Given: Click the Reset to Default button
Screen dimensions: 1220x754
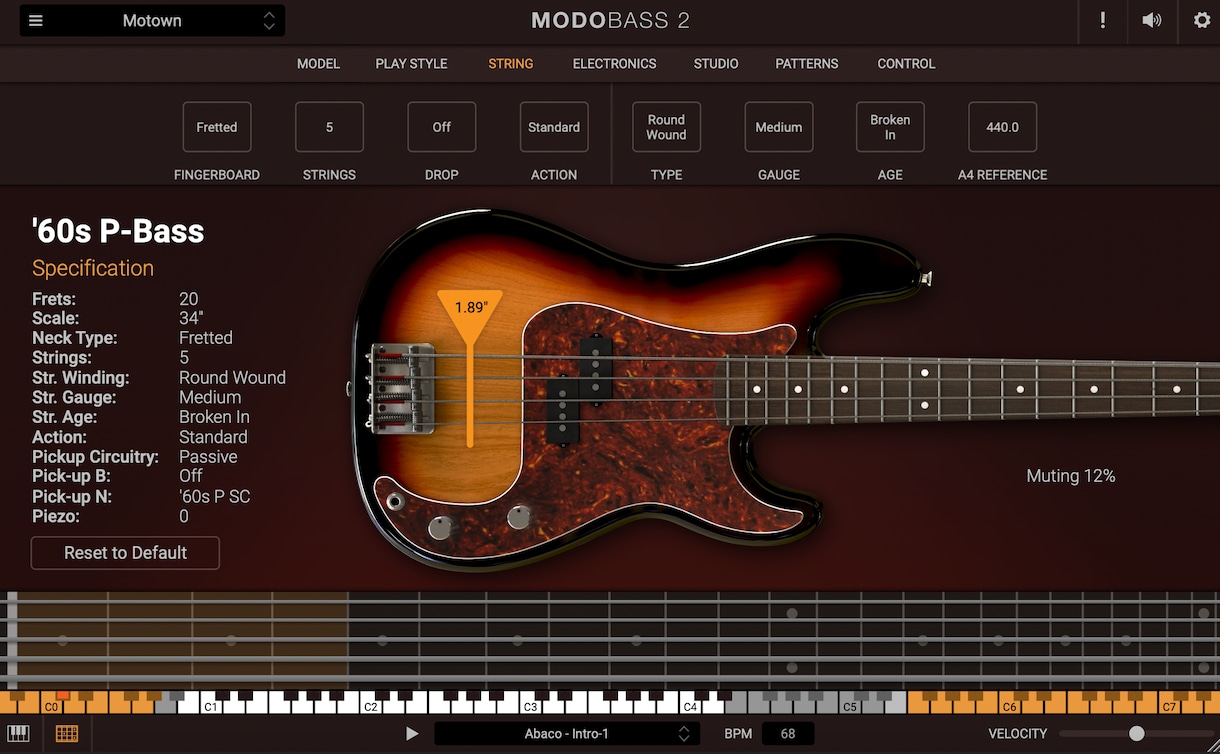Looking at the screenshot, I should click(125, 553).
